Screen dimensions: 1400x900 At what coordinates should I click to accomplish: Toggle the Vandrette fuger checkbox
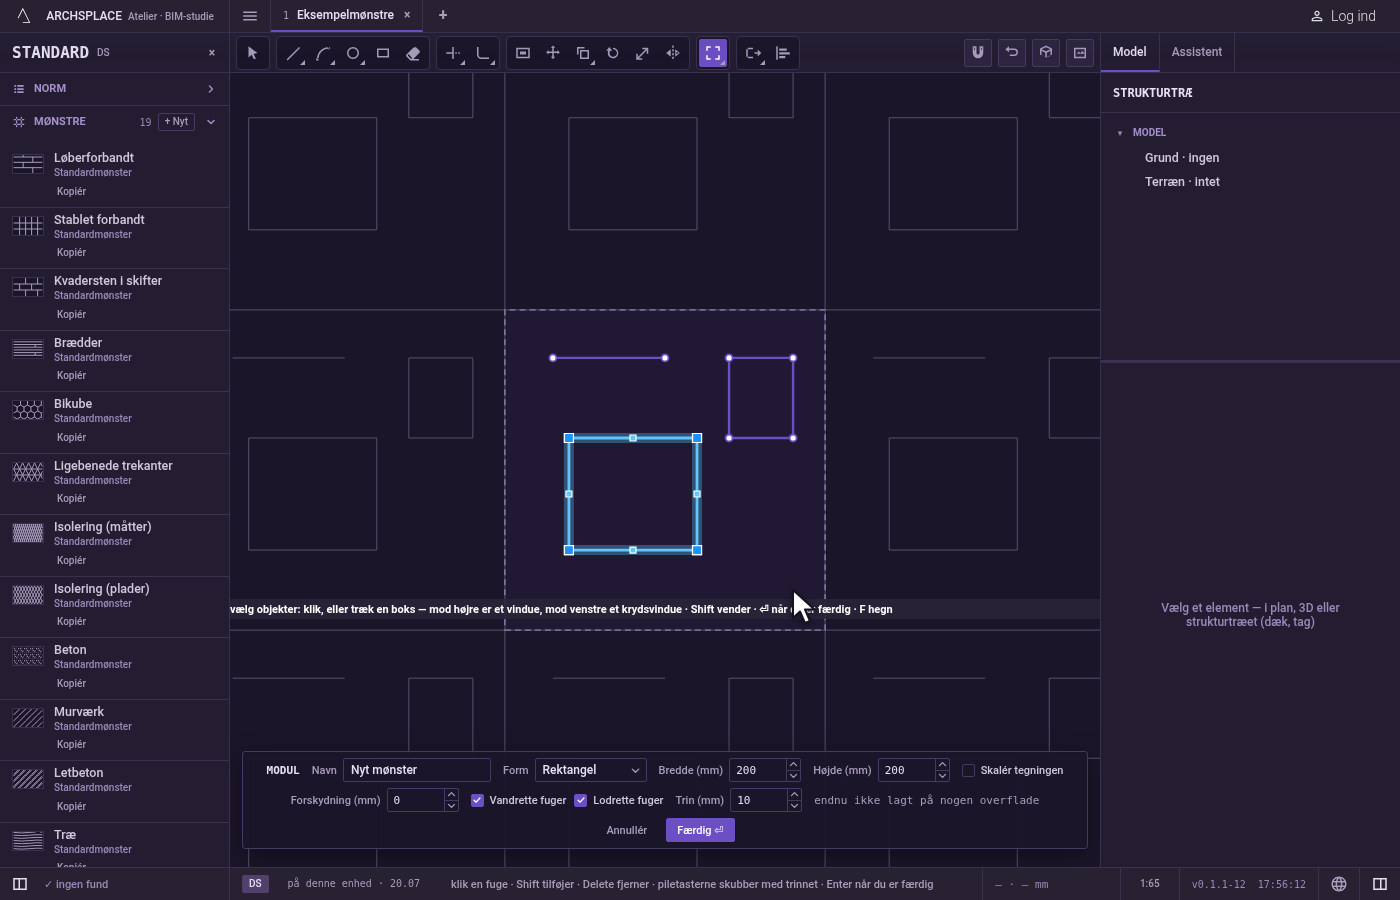[x=477, y=800]
